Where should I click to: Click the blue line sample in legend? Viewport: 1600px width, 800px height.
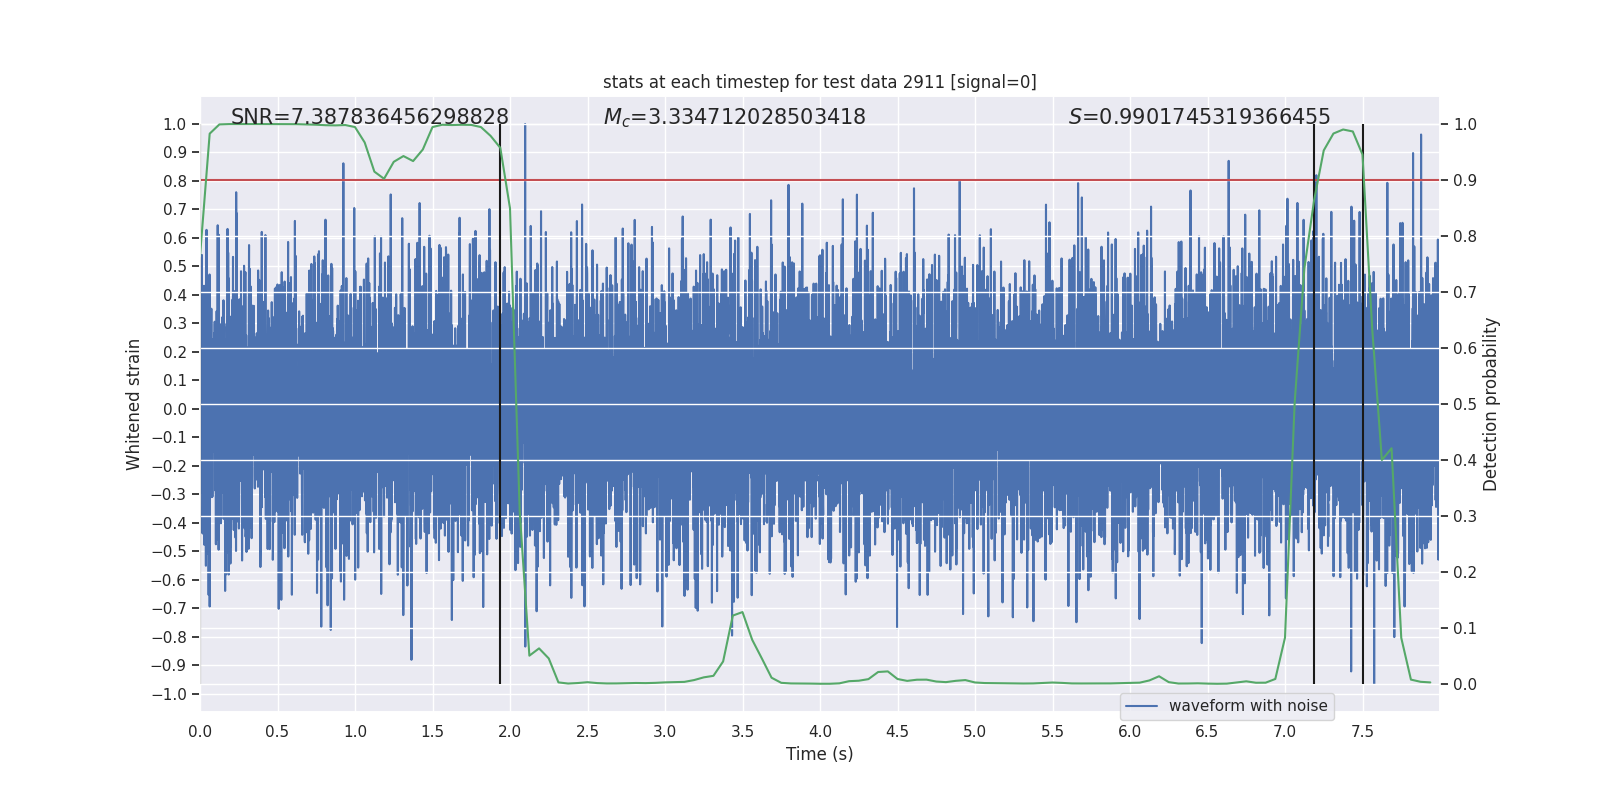pos(1141,706)
